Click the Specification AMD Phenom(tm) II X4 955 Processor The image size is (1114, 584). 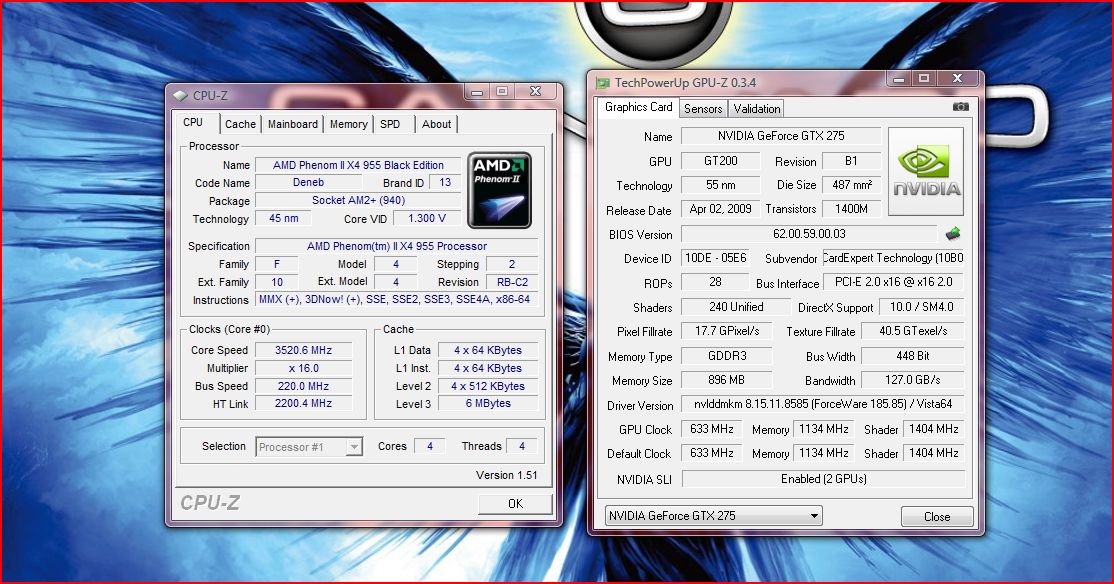tap(396, 246)
